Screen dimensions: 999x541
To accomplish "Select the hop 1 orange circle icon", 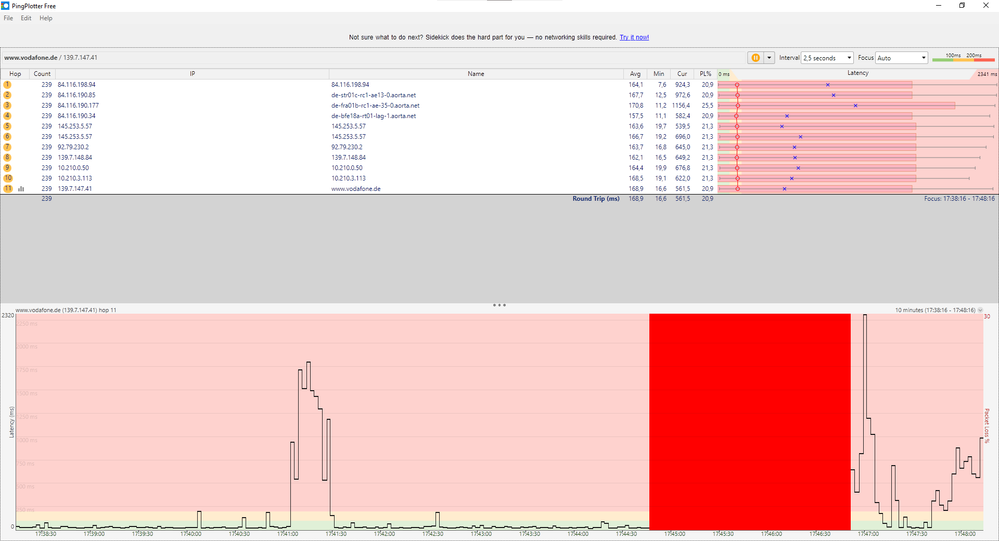I will (x=8, y=84).
